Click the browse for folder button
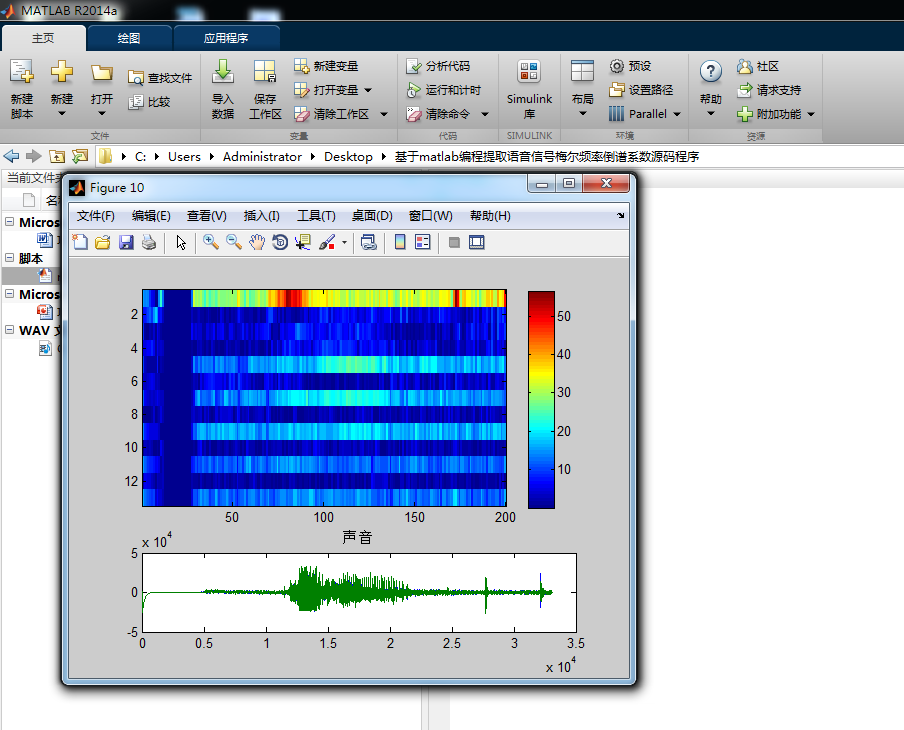Image resolution: width=904 pixels, height=730 pixels. pos(80,156)
